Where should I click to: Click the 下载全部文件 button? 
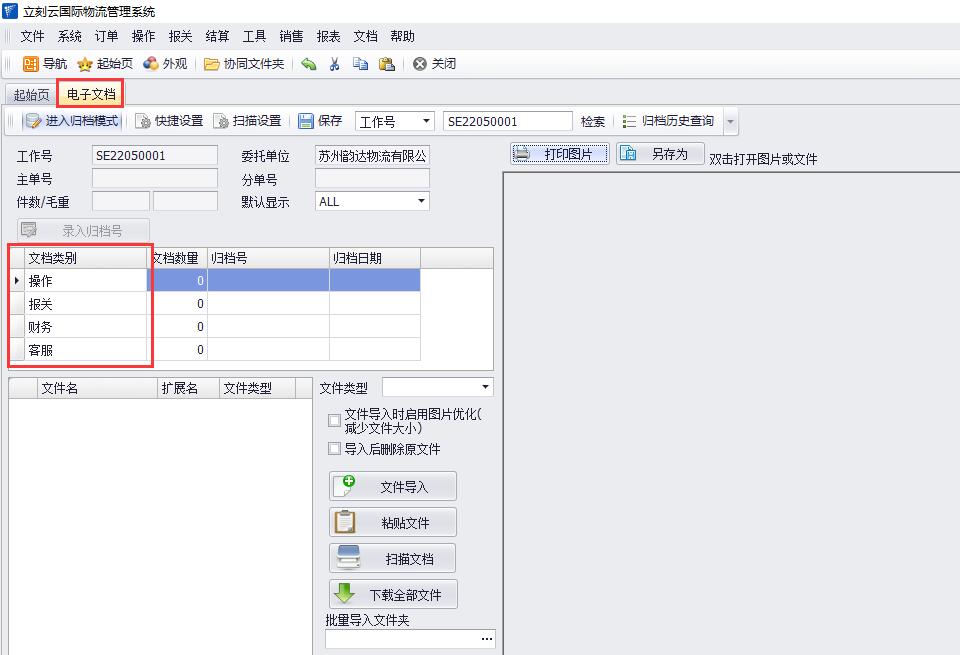click(x=393, y=594)
